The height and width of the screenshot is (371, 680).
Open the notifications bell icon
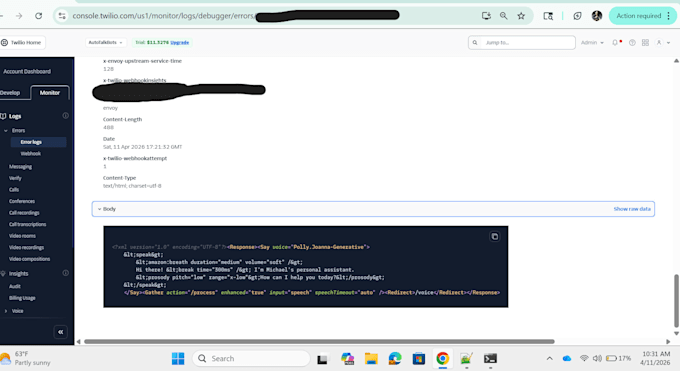(615, 43)
